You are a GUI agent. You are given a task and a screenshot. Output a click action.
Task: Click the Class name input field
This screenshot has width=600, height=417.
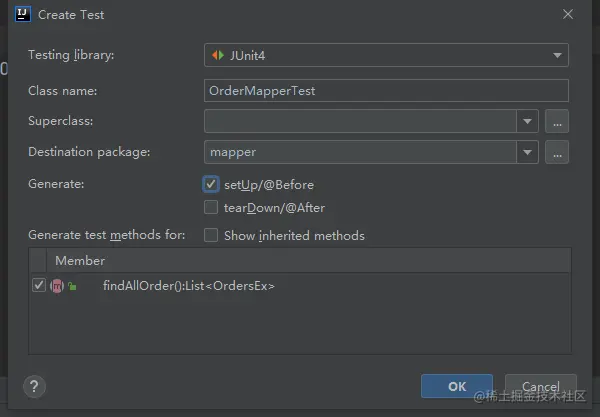[386, 90]
